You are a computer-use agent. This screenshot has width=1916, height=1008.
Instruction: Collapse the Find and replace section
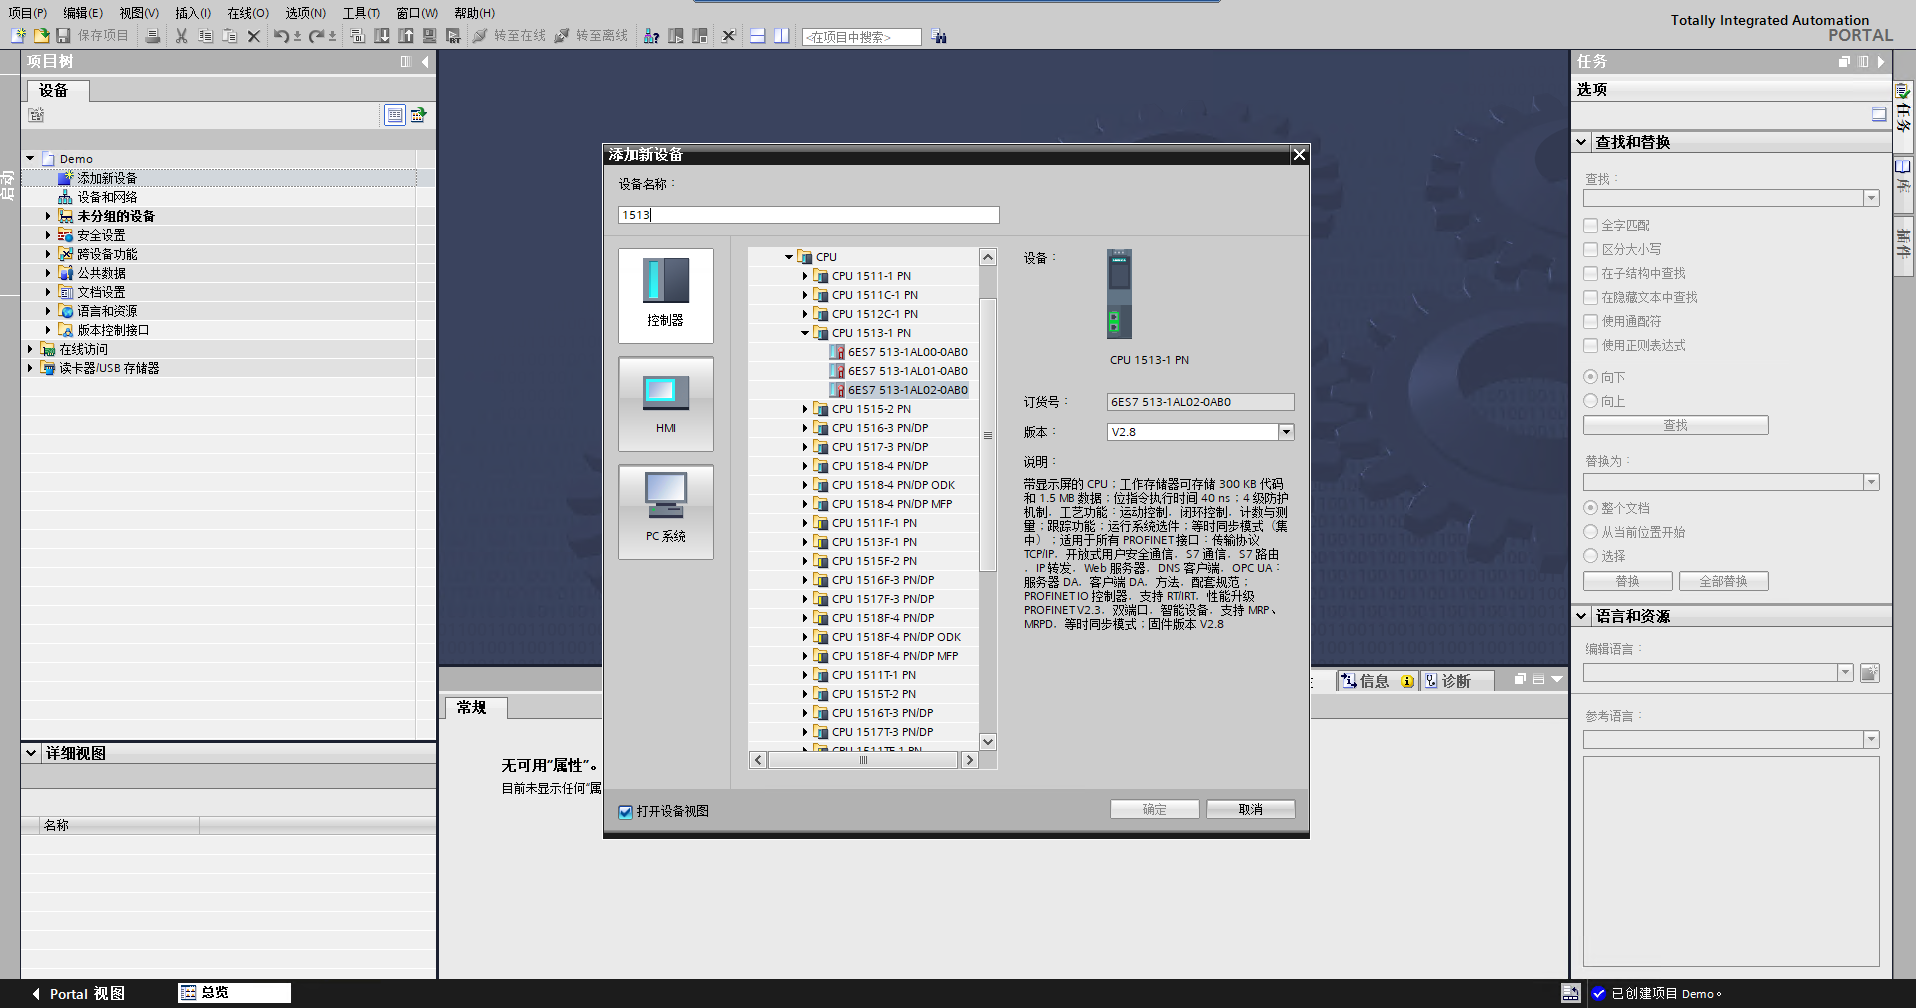pyautogui.click(x=1582, y=142)
